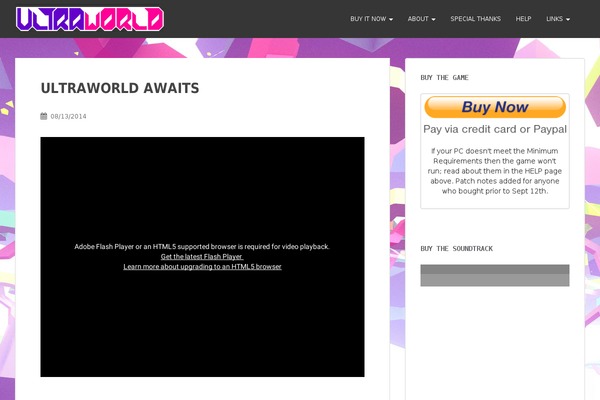Open the BUY IT NOW dropdown menu
Viewport: 600px width, 400px height.
[x=371, y=19]
